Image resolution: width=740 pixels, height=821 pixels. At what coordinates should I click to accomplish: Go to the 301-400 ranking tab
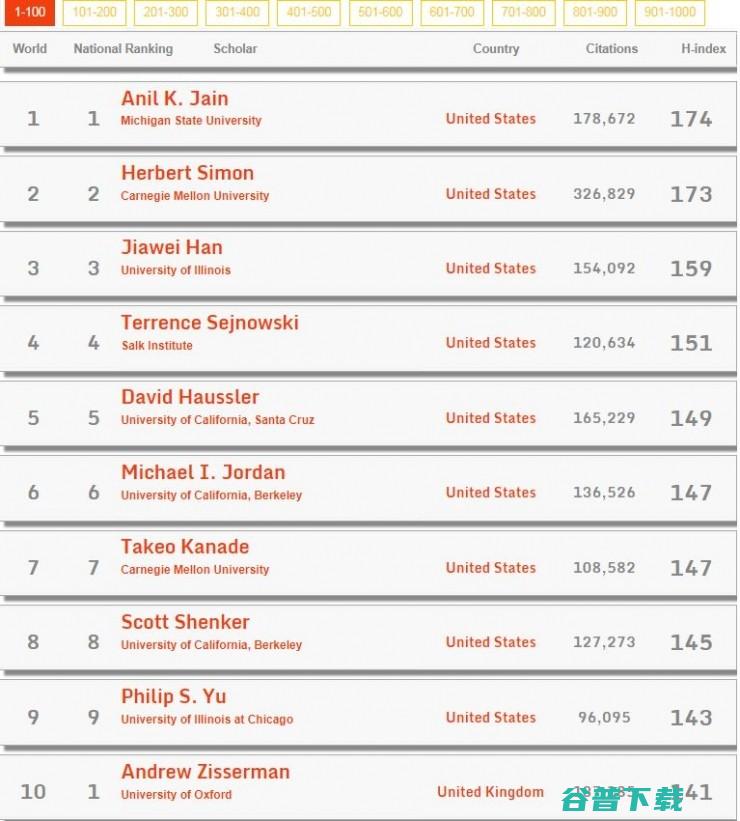237,12
